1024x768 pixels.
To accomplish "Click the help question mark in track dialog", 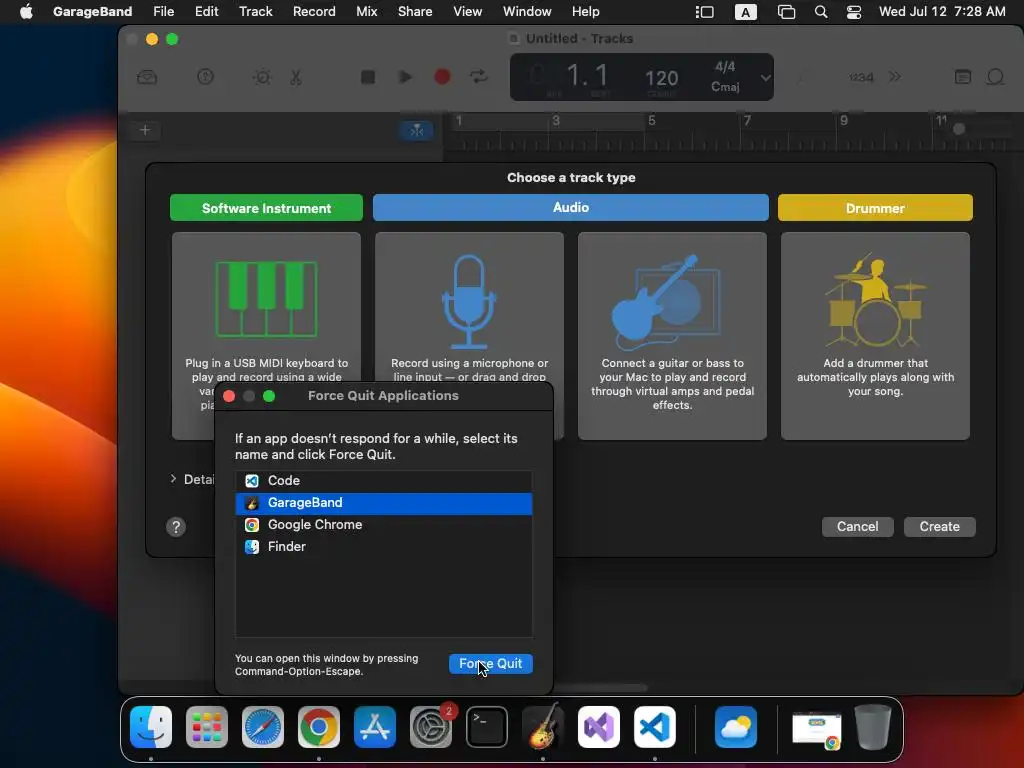I will click(x=176, y=527).
